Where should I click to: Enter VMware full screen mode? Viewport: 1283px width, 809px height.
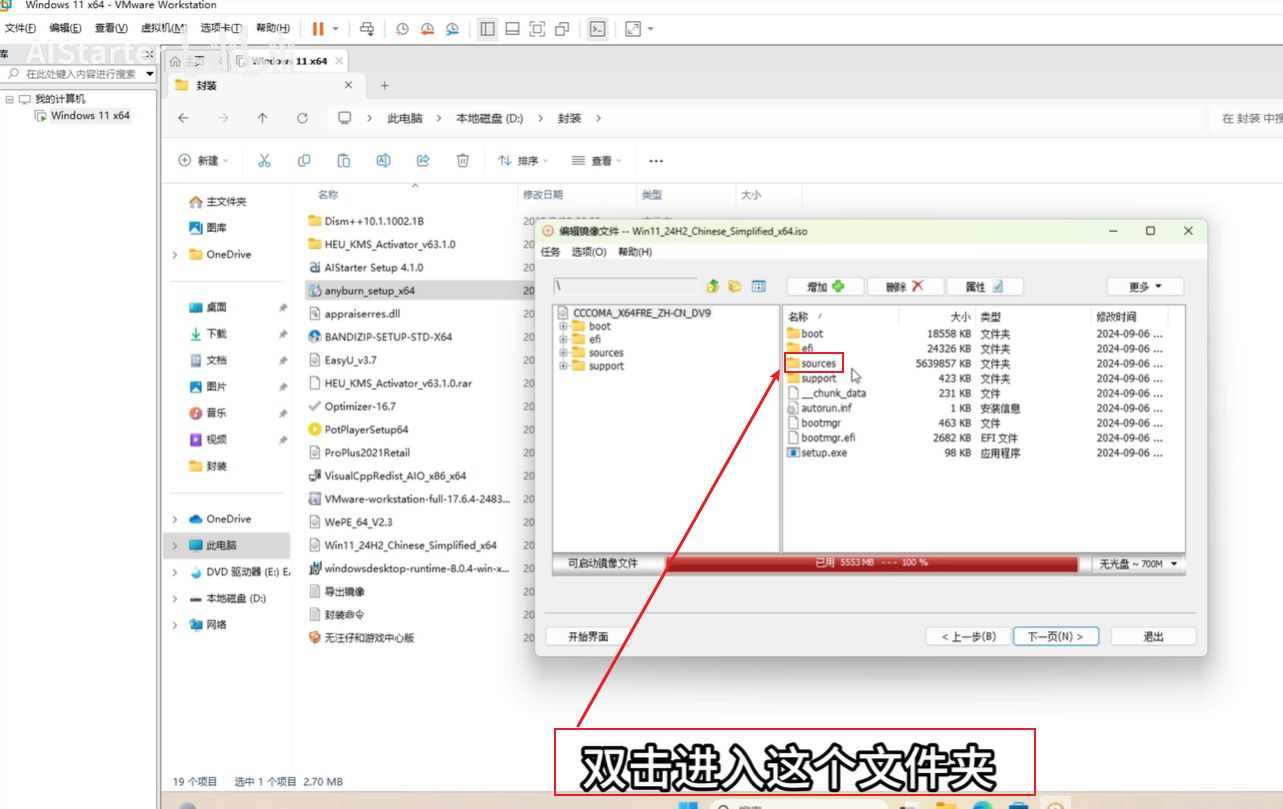(x=537, y=29)
